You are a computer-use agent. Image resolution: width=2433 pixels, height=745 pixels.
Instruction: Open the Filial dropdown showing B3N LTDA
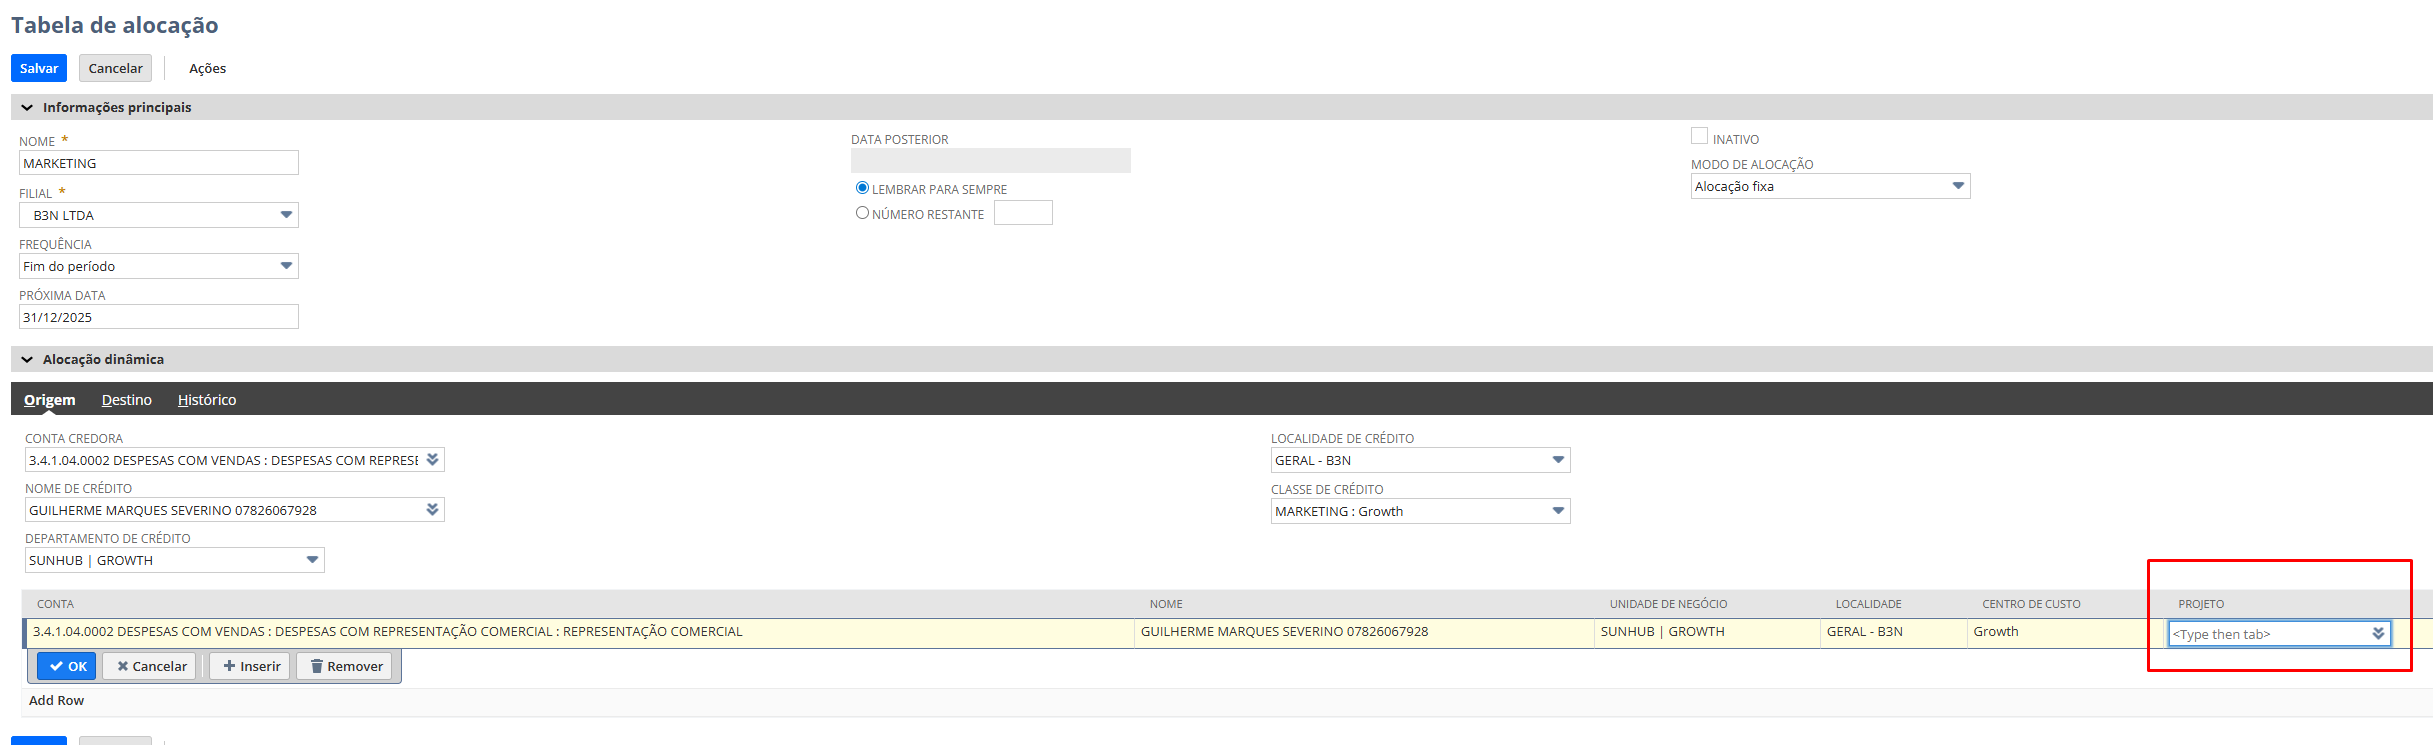pos(159,215)
